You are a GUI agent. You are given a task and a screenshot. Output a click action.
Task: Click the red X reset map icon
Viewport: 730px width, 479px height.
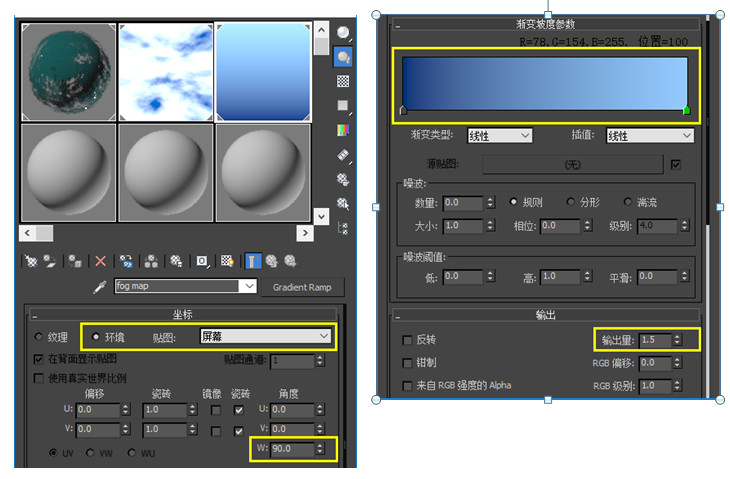(100, 261)
